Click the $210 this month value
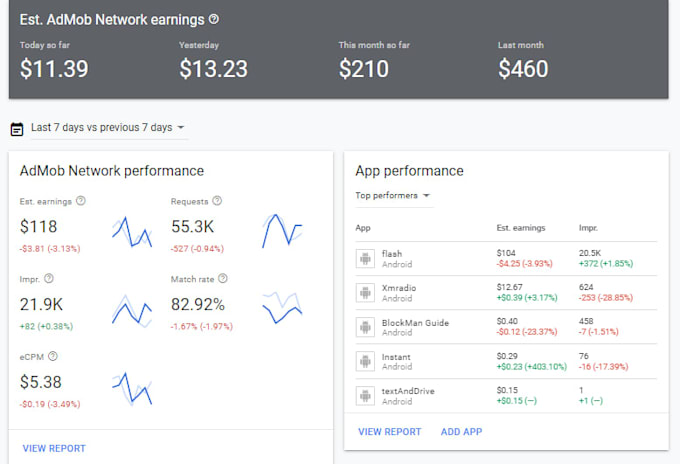Viewport: 680px width, 464px height. point(363,69)
